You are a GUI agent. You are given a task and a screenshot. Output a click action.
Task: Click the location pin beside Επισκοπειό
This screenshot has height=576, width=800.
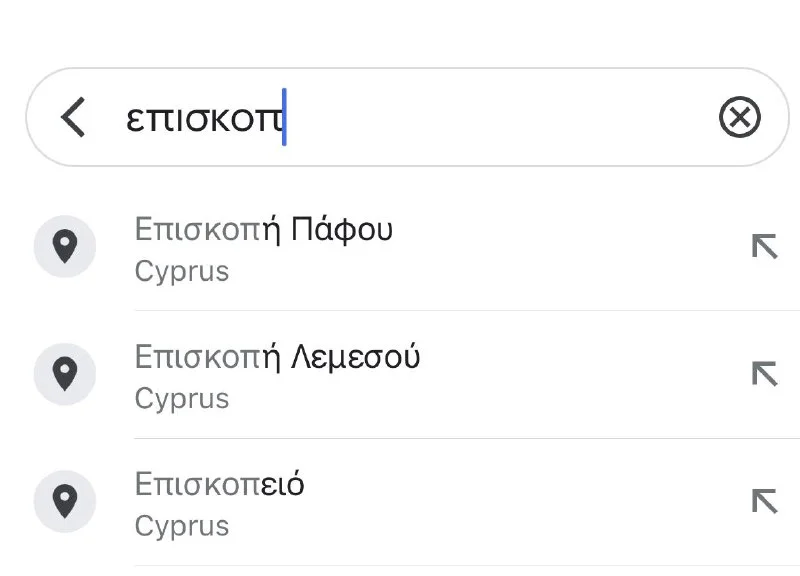pyautogui.click(x=65, y=501)
